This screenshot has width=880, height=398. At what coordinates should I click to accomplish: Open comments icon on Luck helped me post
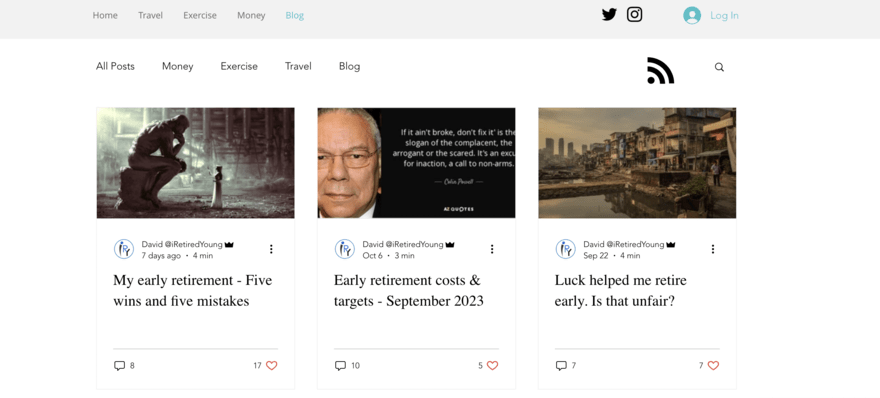click(x=561, y=365)
